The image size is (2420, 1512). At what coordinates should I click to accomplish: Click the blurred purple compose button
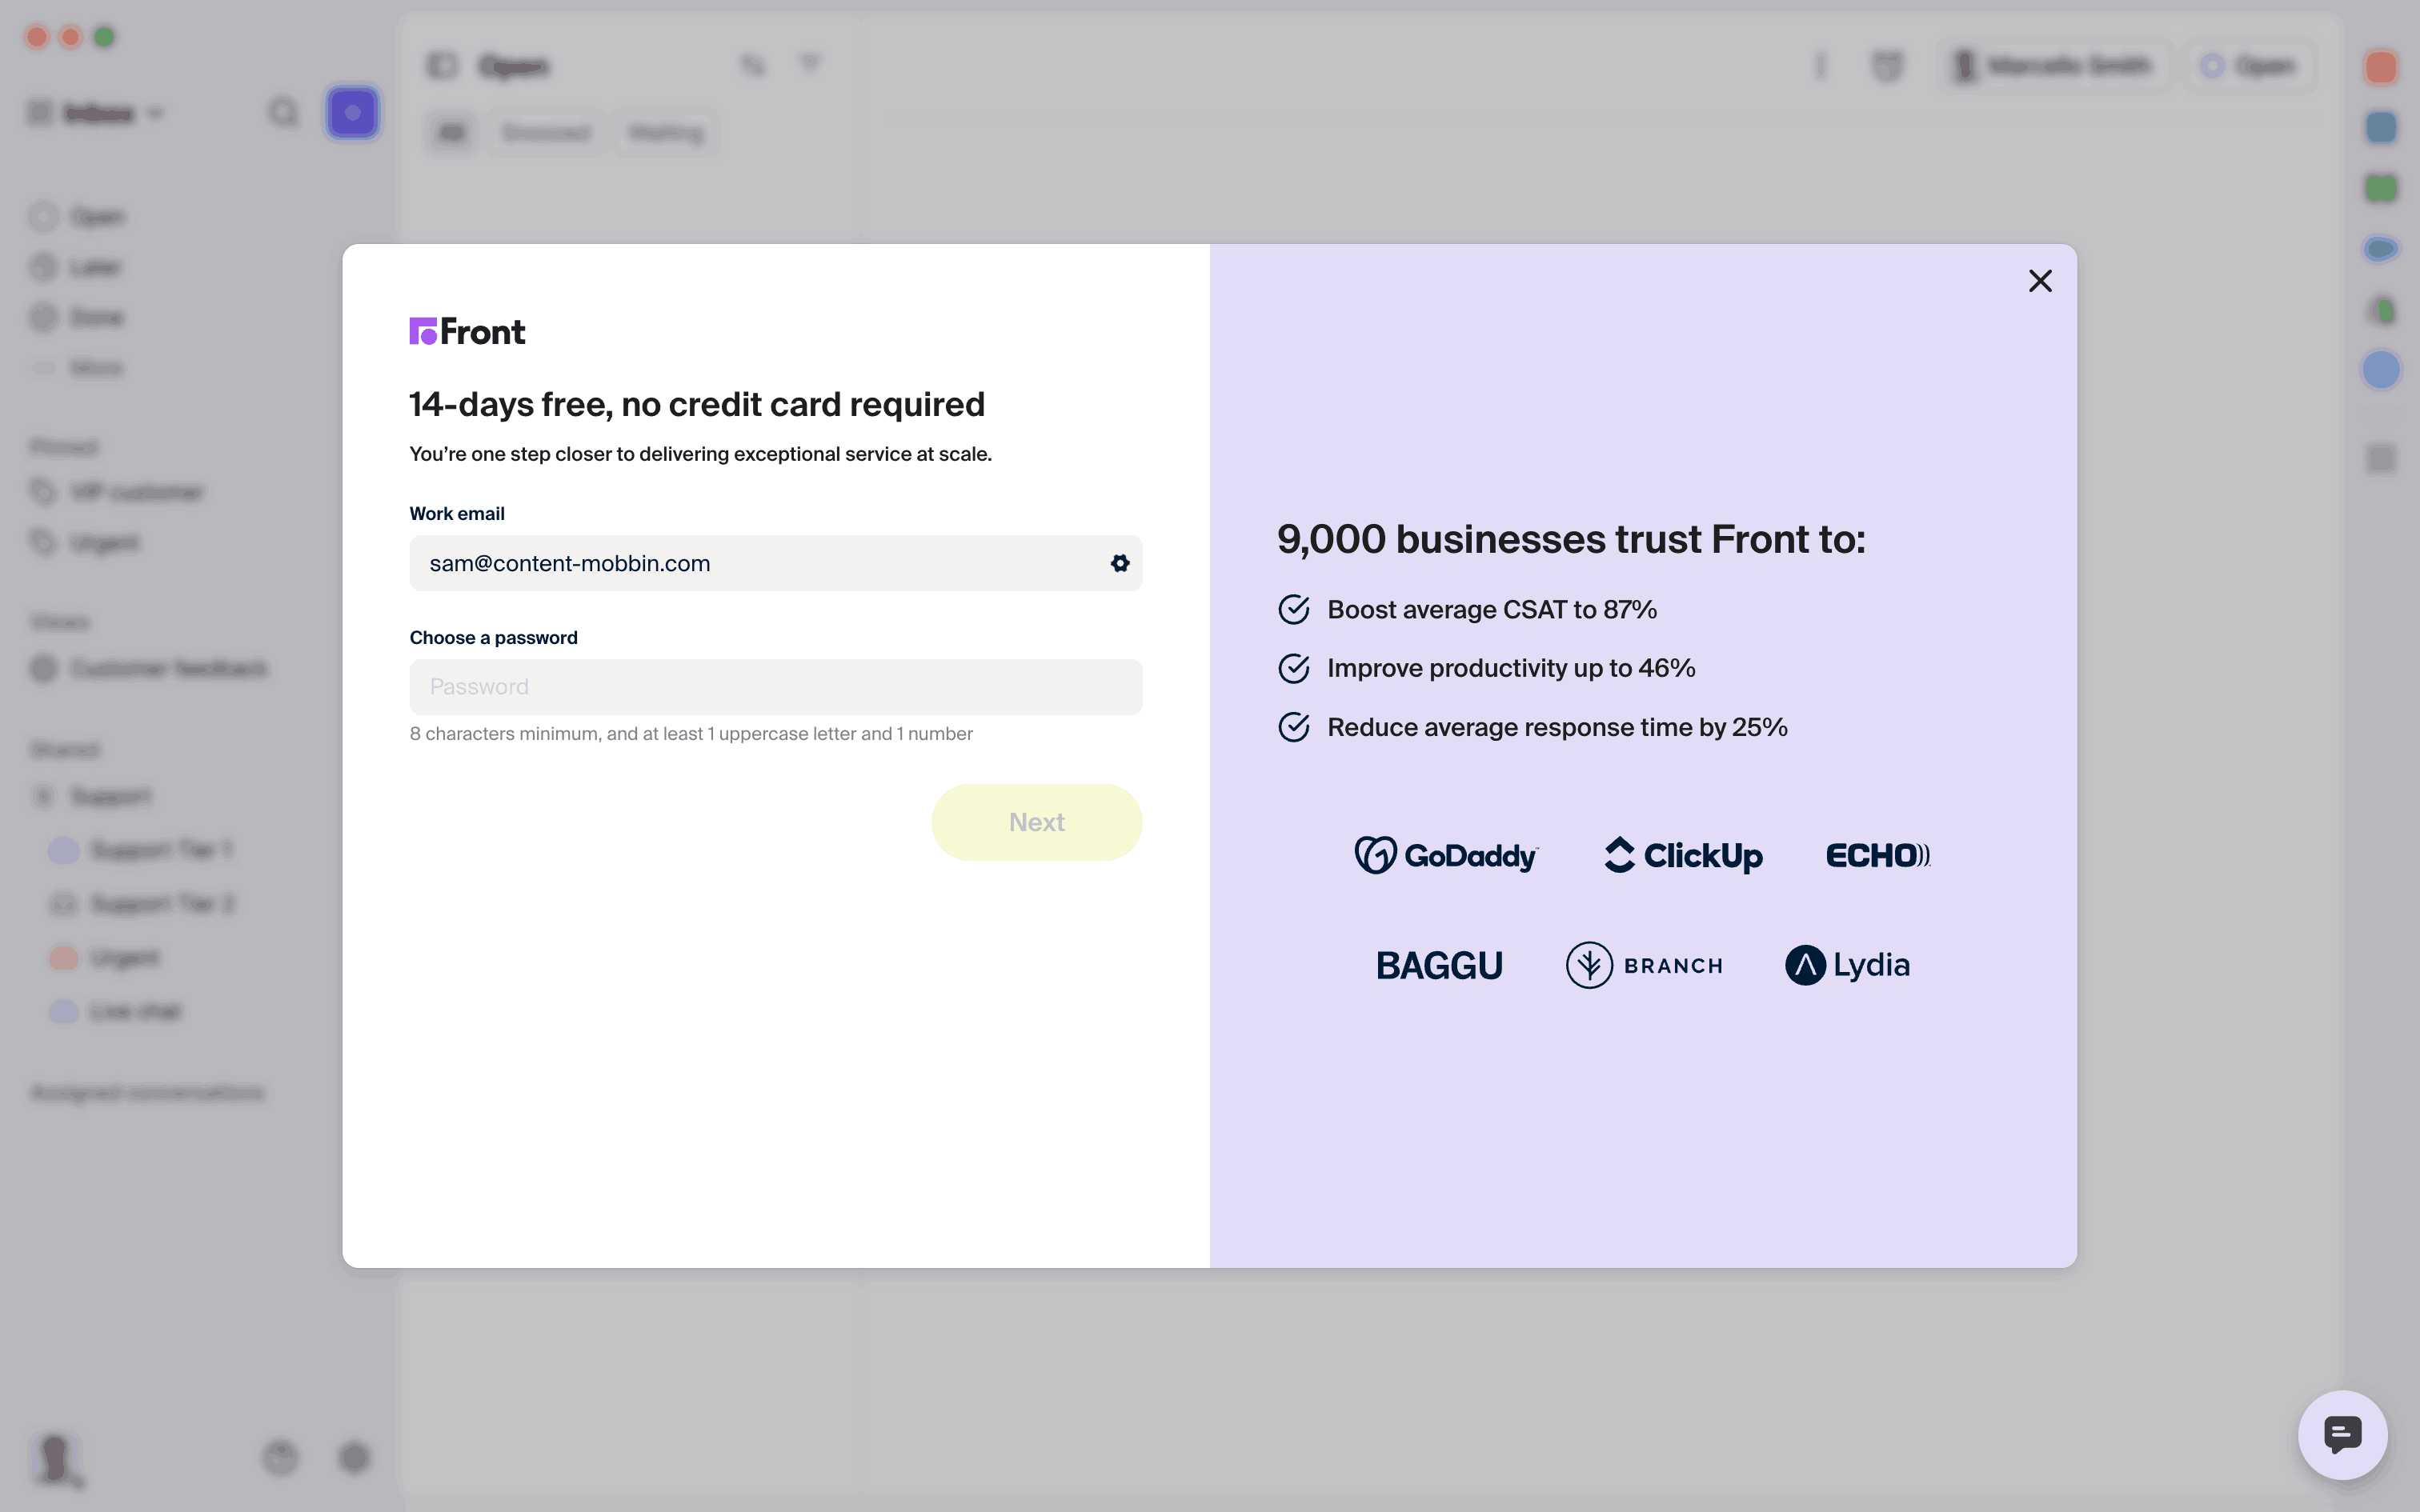coord(352,113)
